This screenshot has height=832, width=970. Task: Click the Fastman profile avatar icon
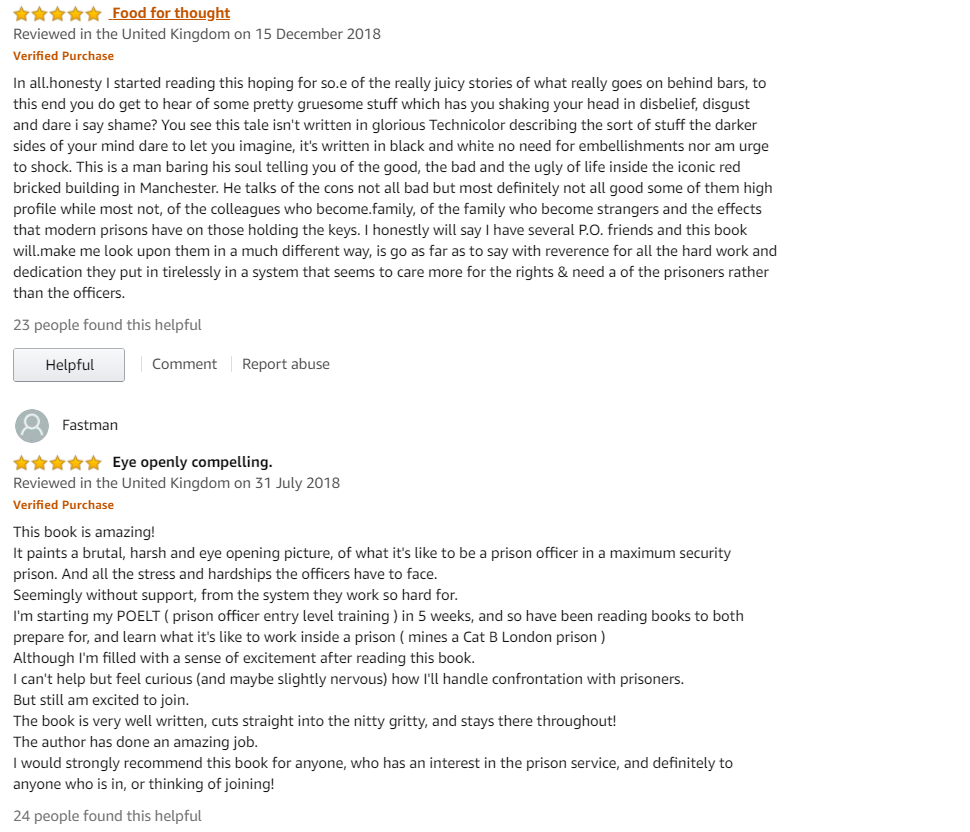32,426
